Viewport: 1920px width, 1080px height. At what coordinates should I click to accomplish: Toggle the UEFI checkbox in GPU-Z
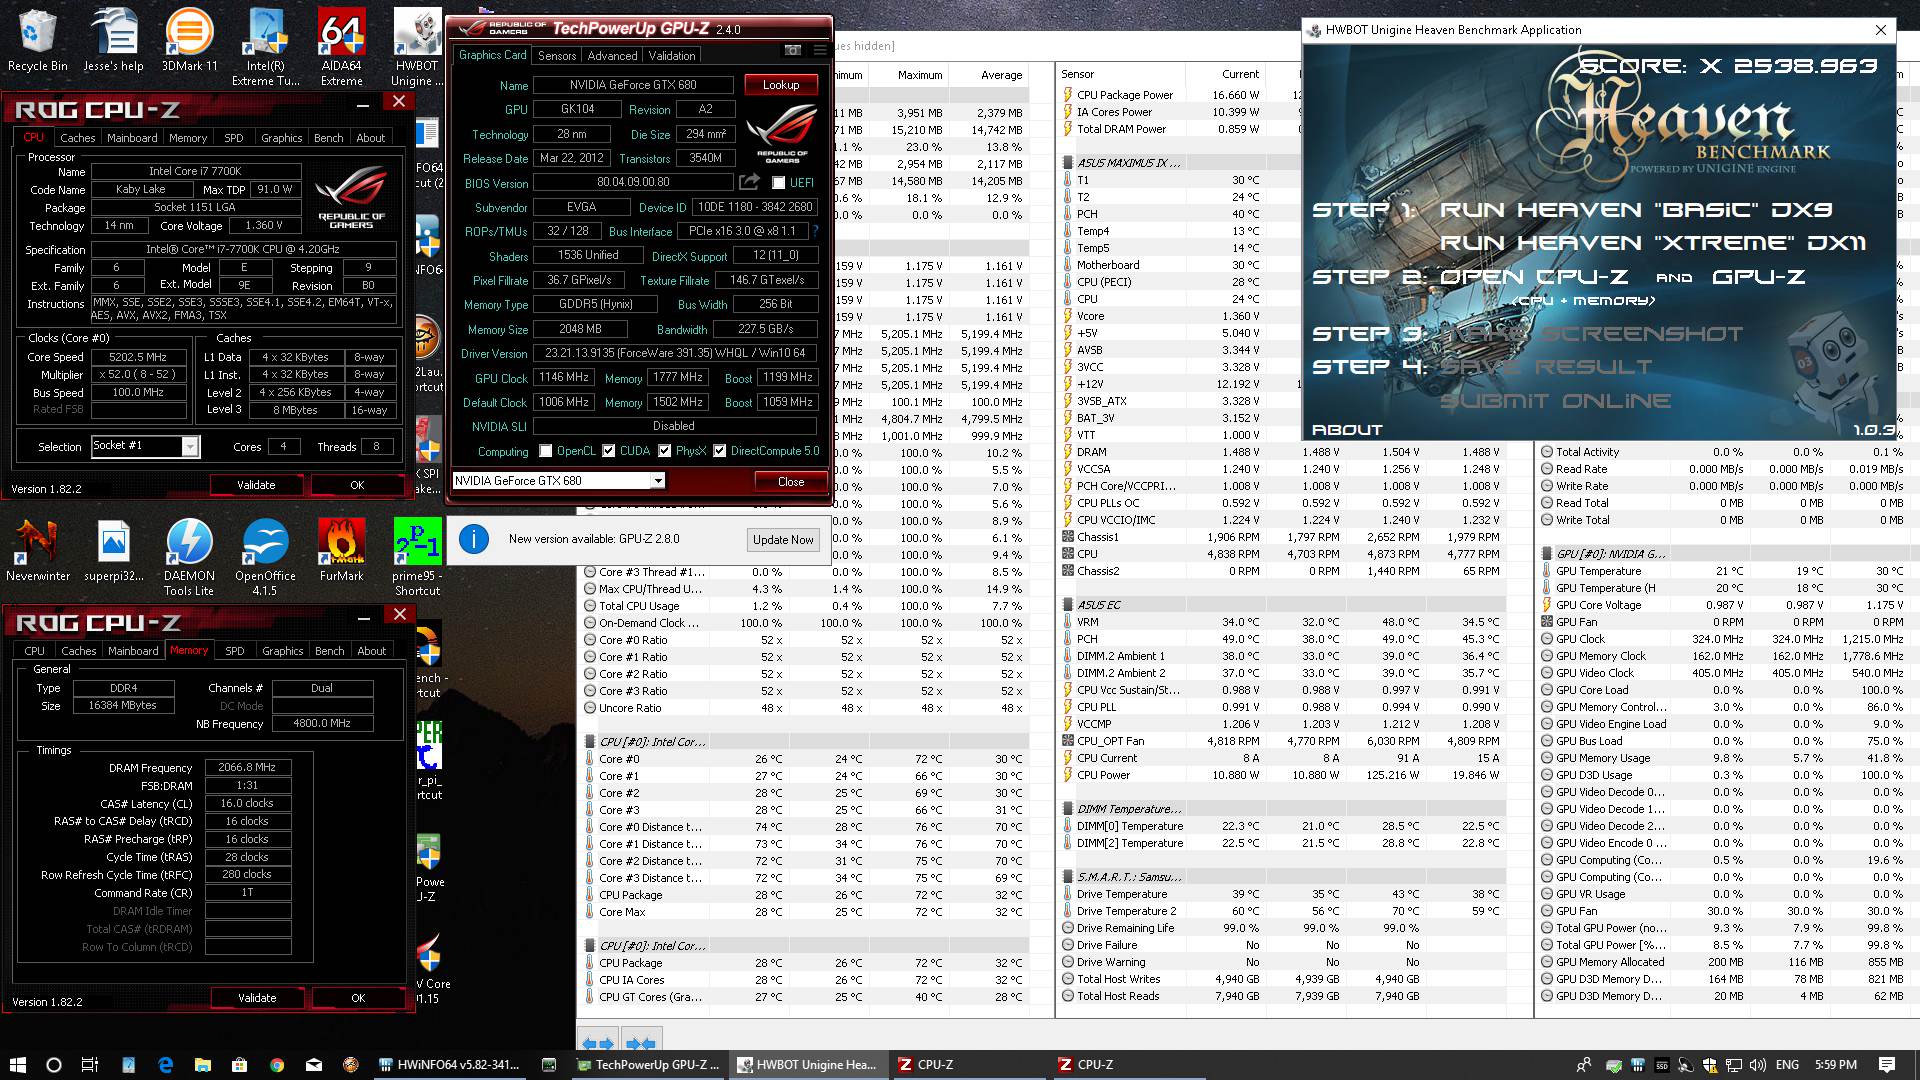tap(778, 183)
